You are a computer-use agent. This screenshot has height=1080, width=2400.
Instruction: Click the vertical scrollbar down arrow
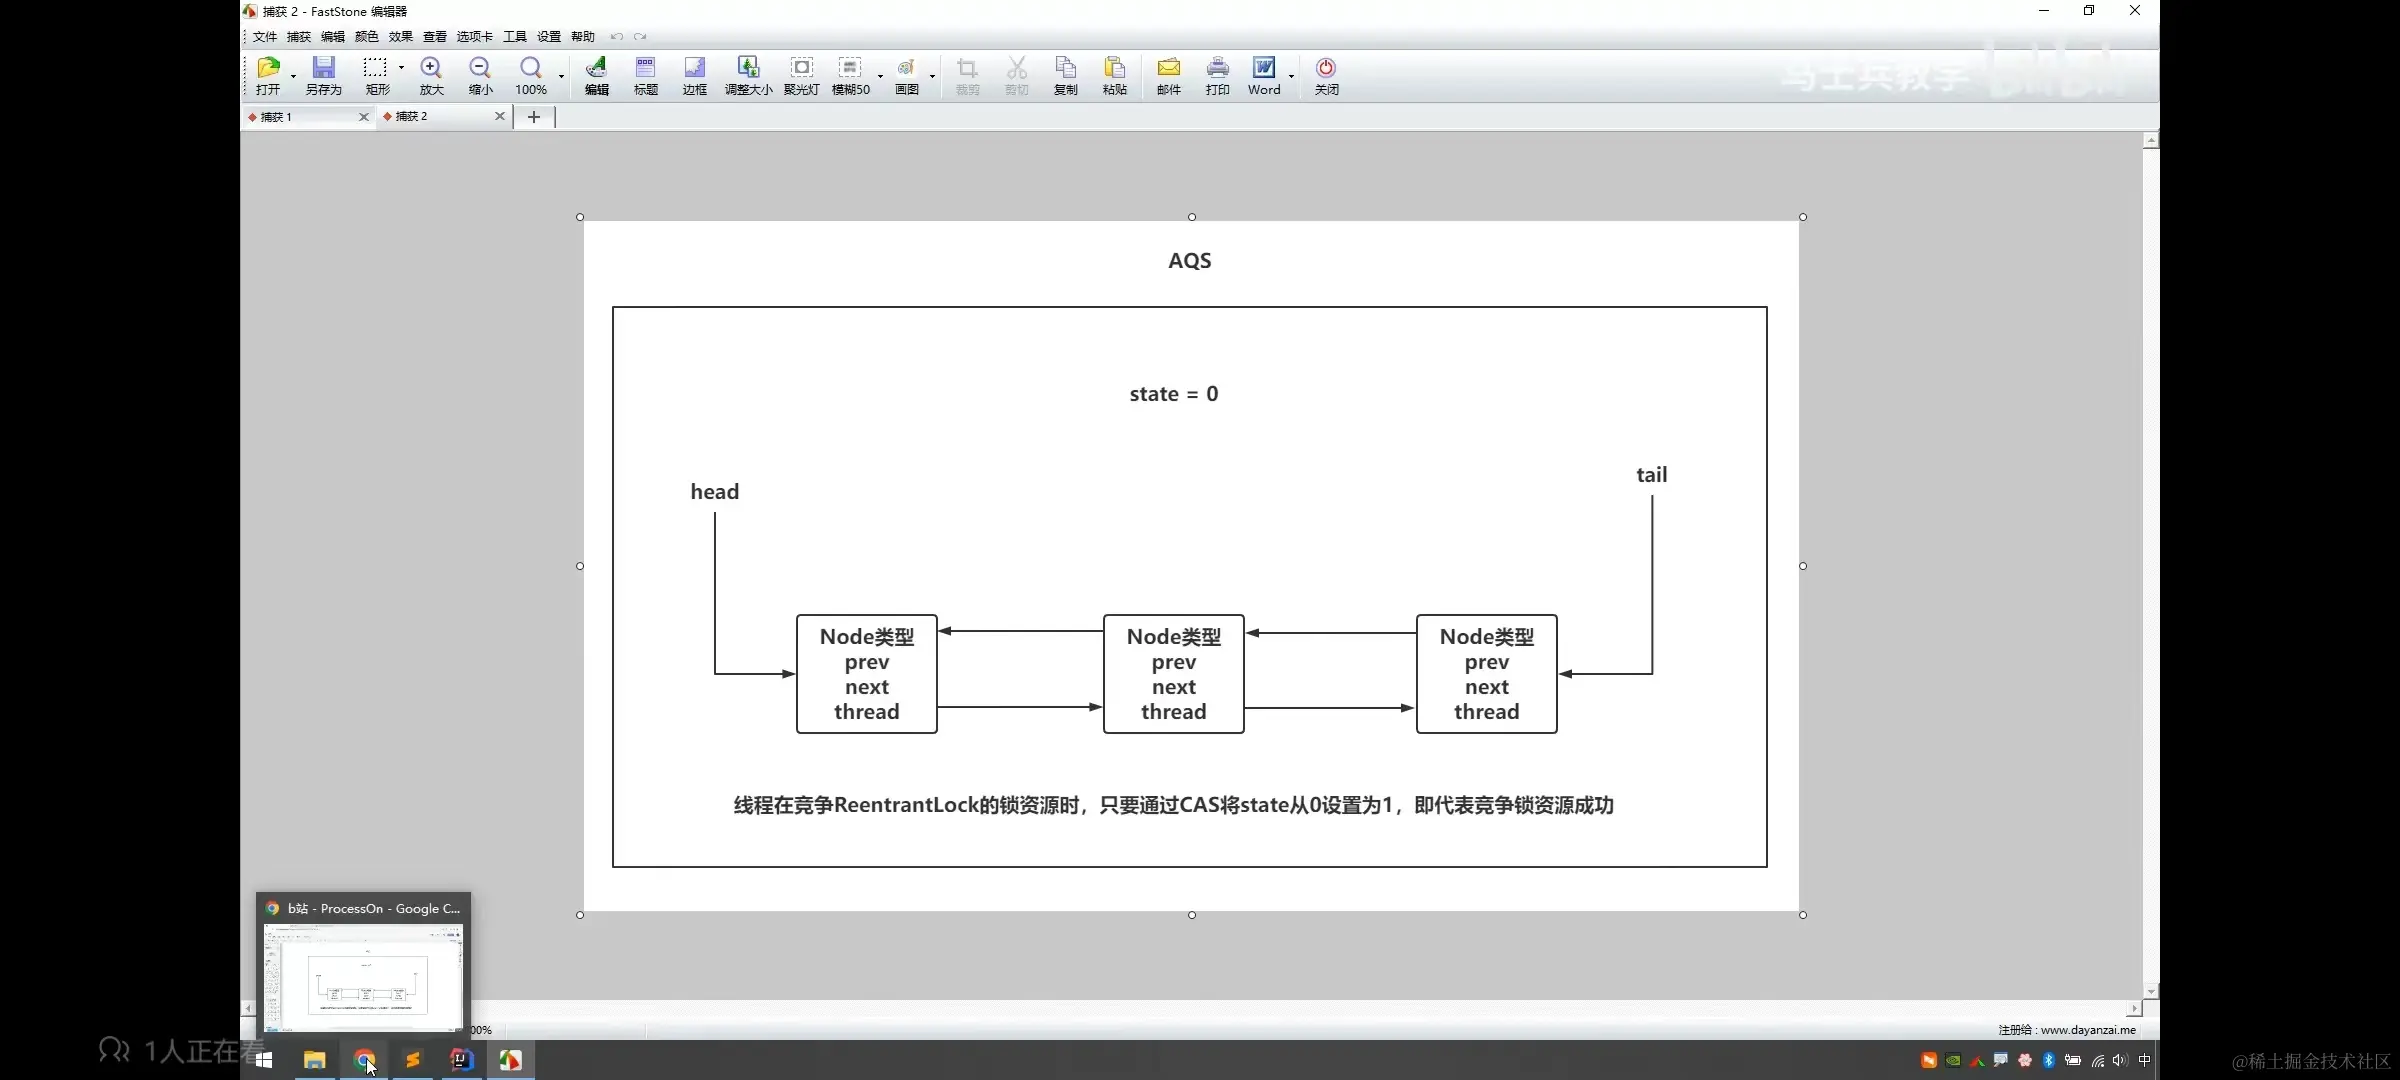click(2150, 991)
